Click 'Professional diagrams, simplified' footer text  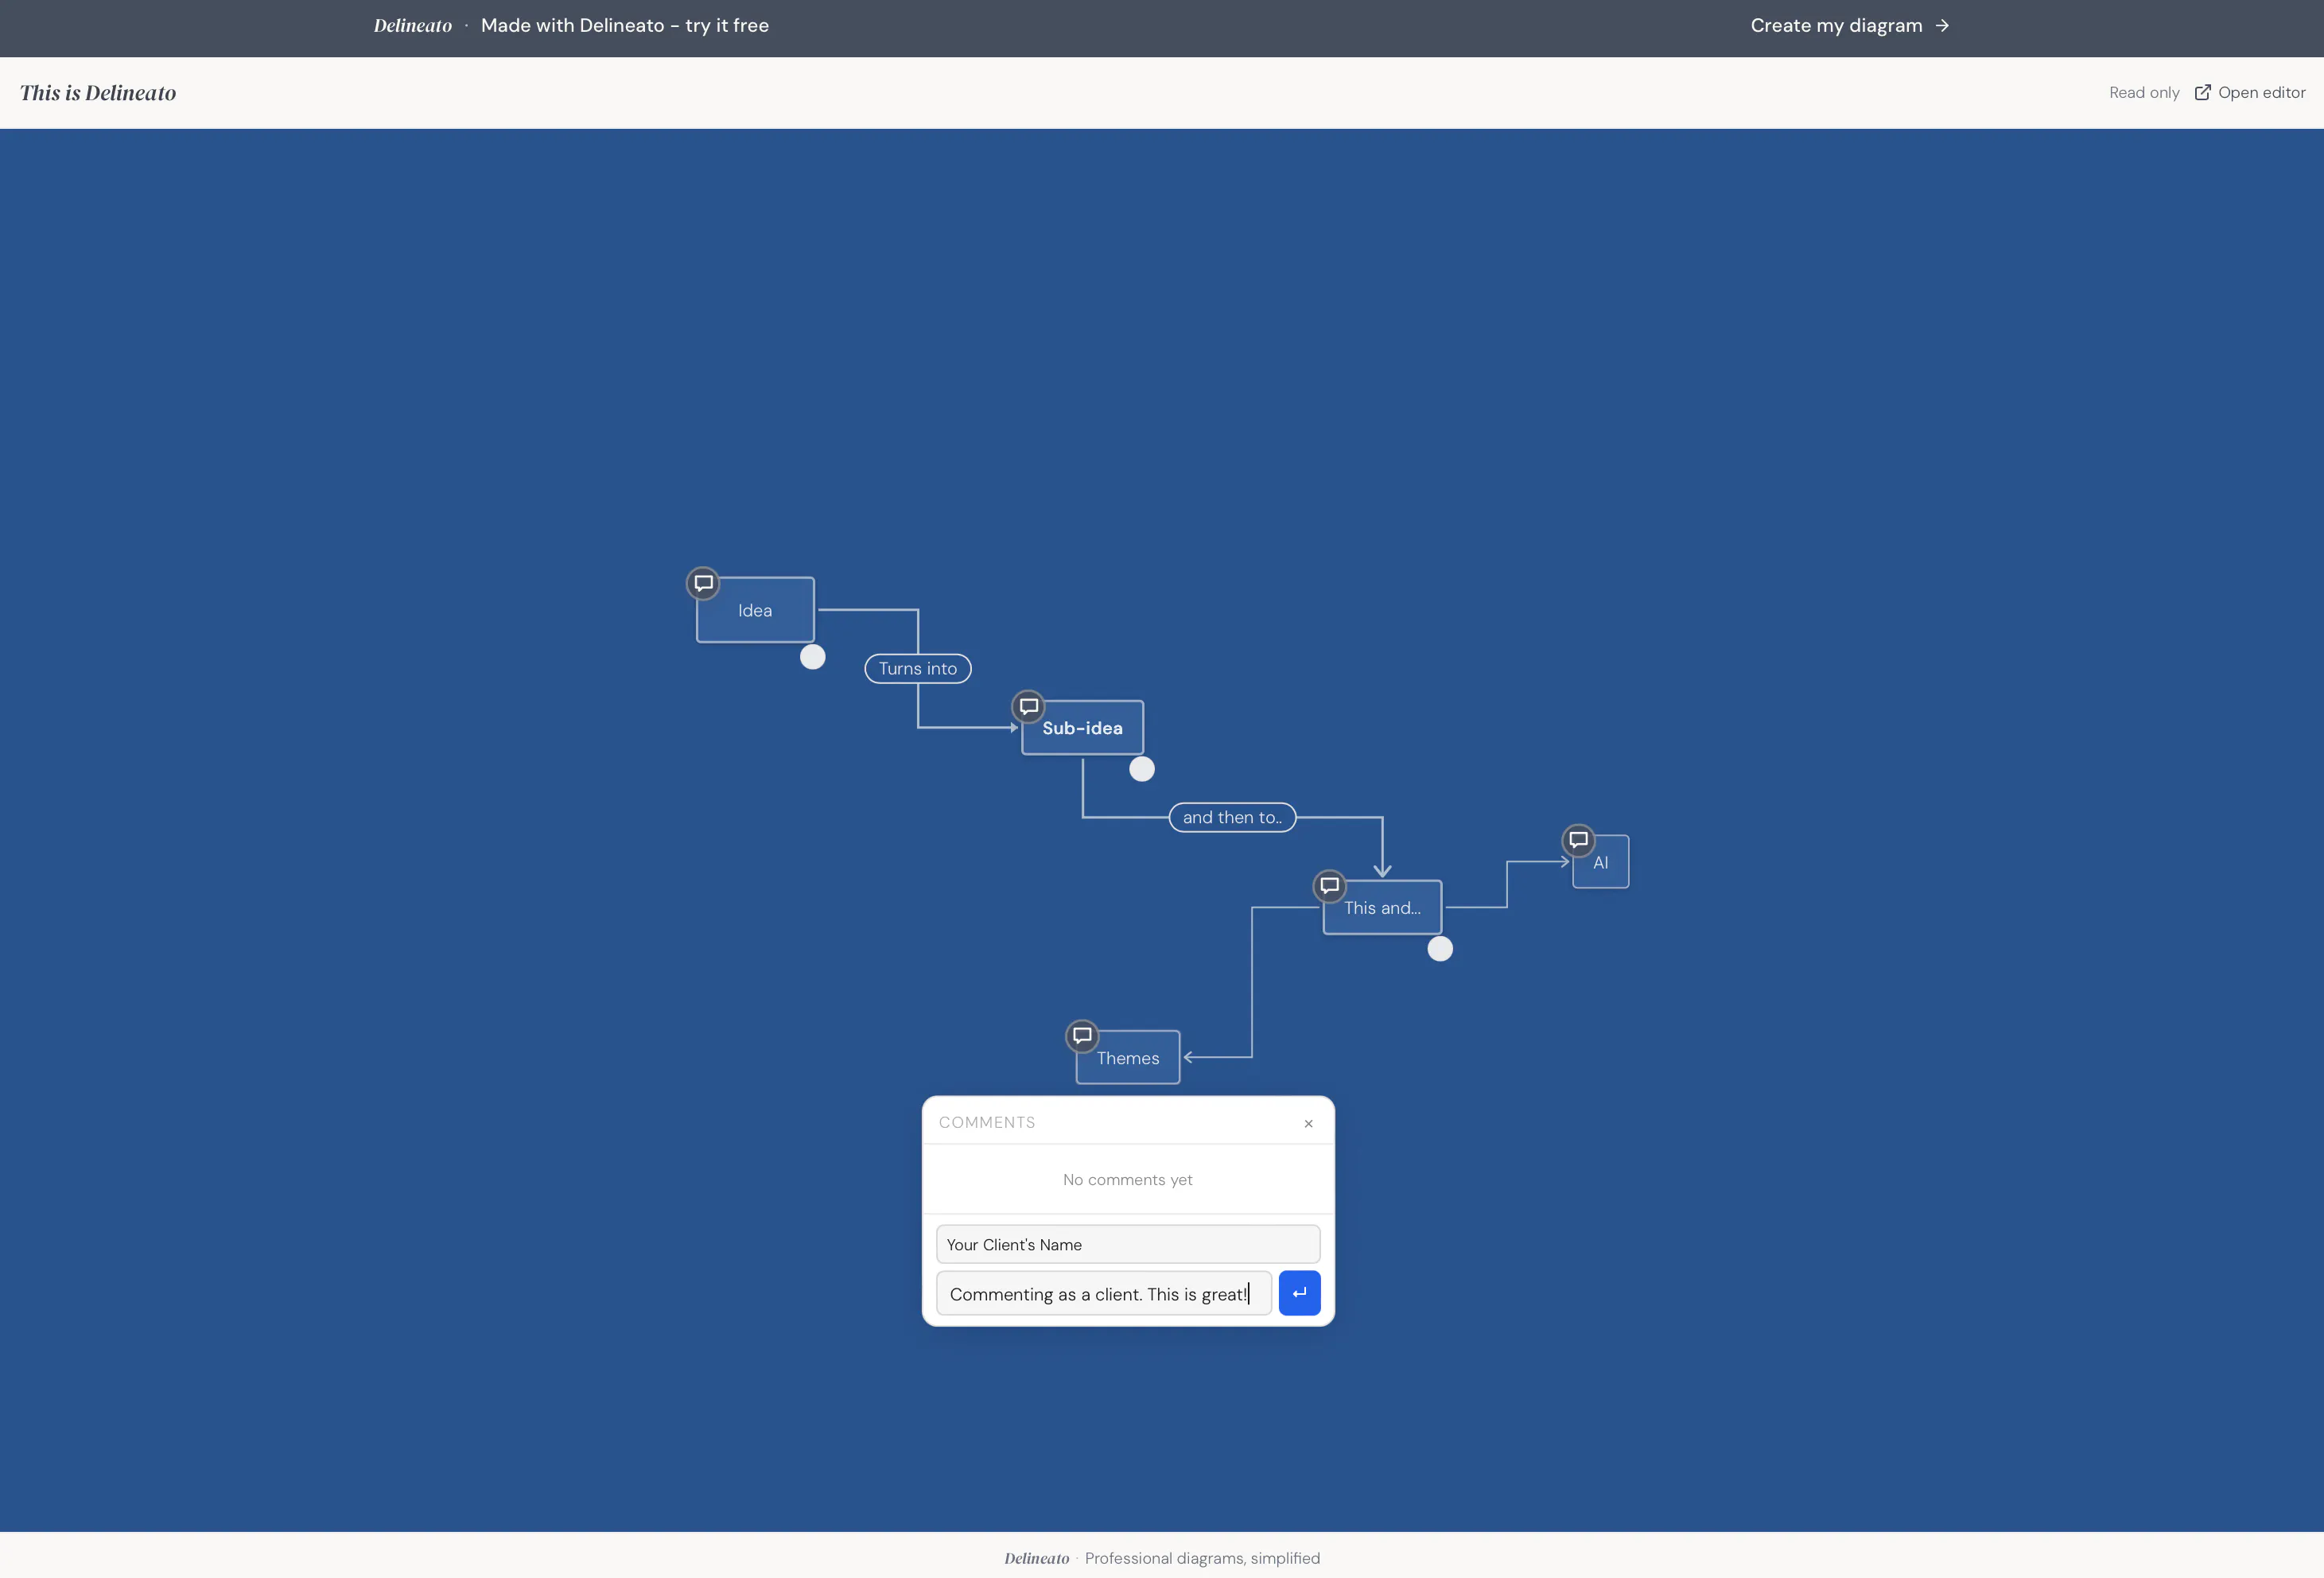1202,1558
